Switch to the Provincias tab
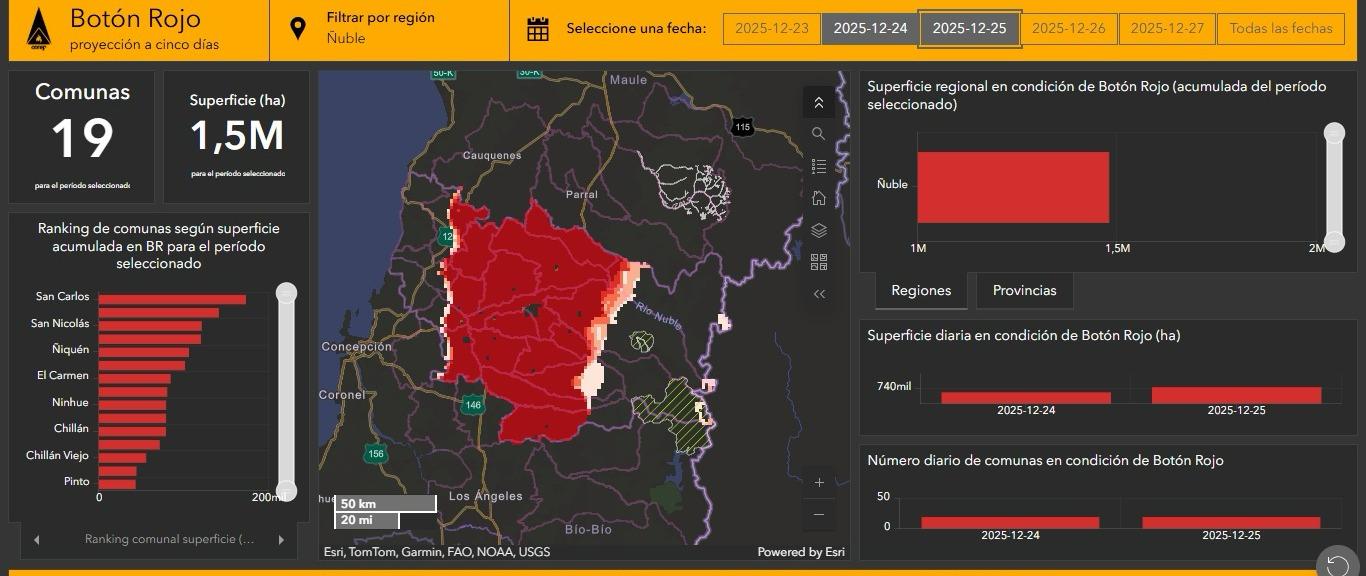The image size is (1366, 576). (1024, 291)
